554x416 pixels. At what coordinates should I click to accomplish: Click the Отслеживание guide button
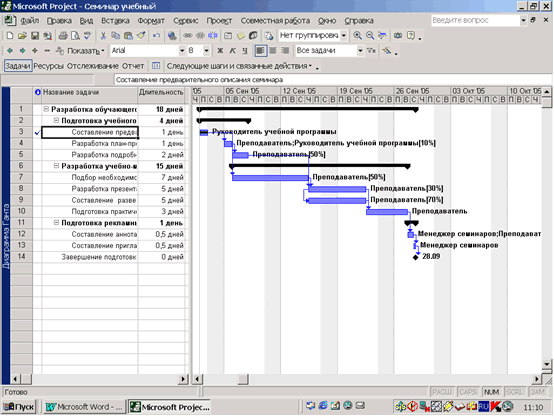pos(93,66)
